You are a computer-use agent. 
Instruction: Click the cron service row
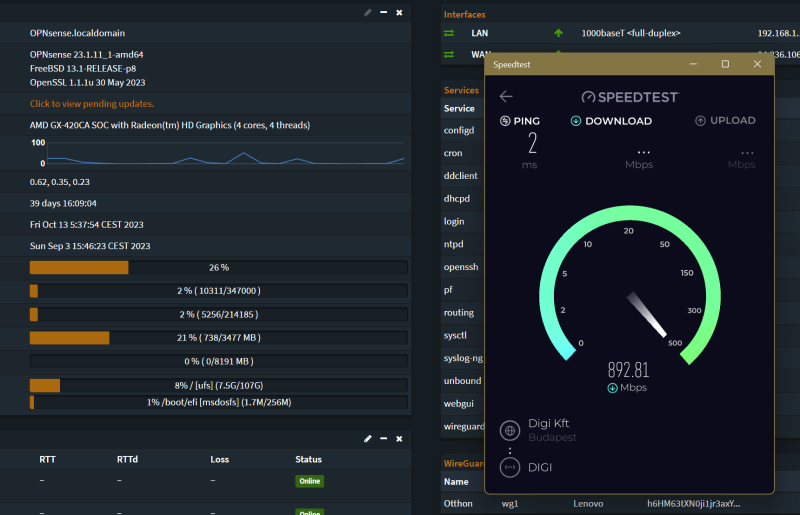pyautogui.click(x=462, y=153)
